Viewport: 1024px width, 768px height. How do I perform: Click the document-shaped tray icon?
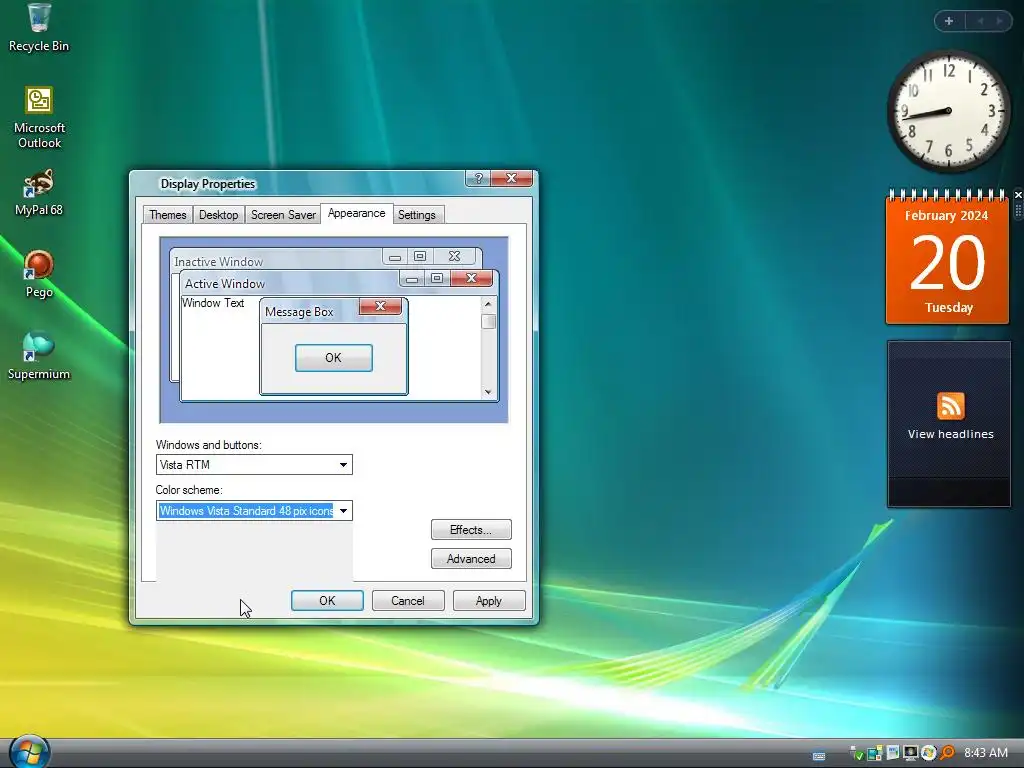click(893, 753)
